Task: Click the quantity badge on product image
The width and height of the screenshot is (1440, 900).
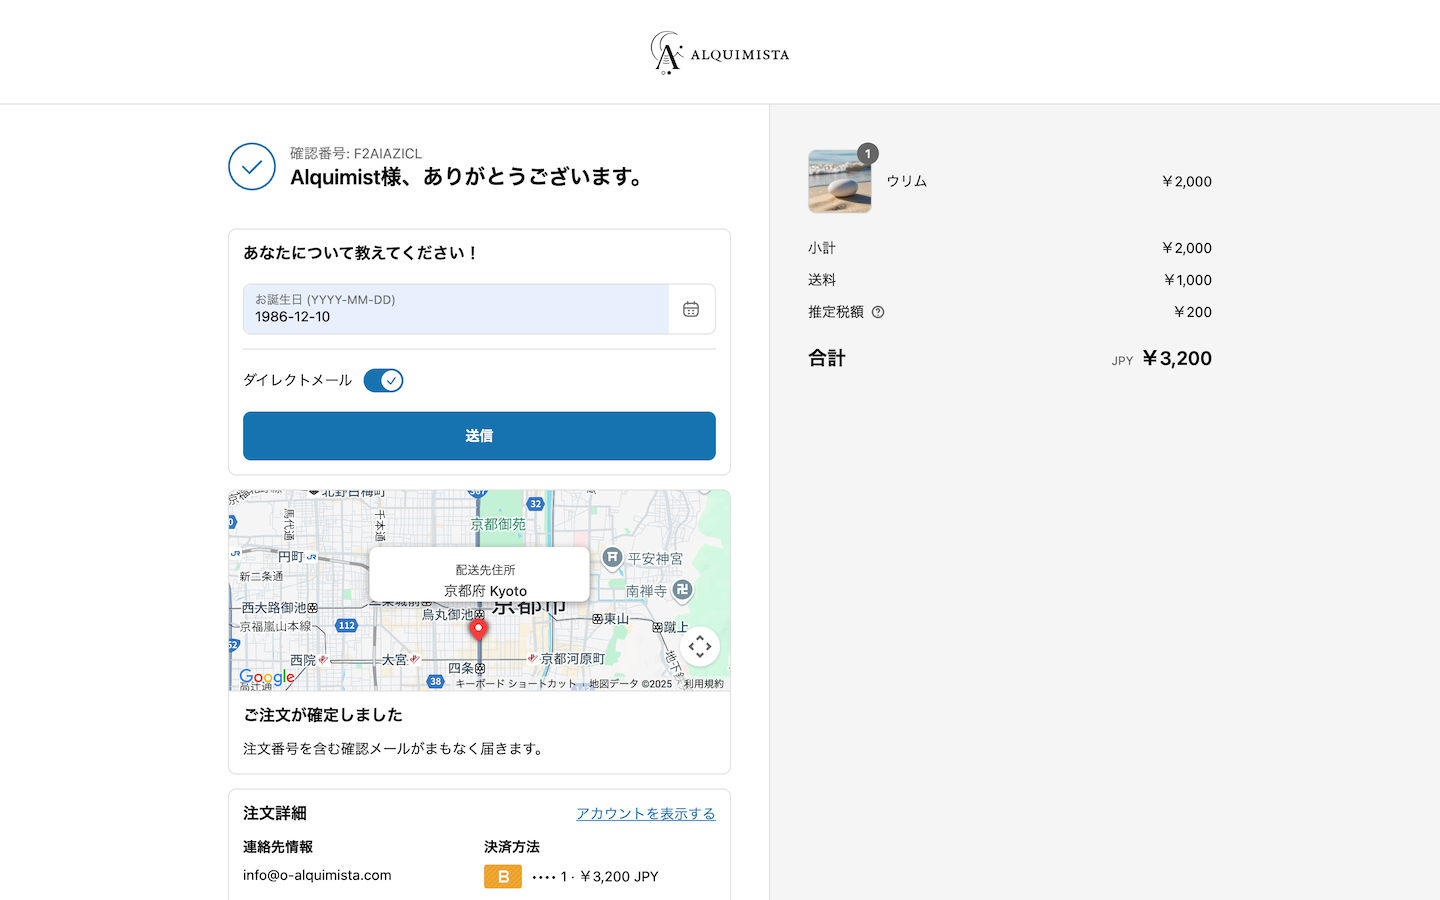Action: pos(868,154)
